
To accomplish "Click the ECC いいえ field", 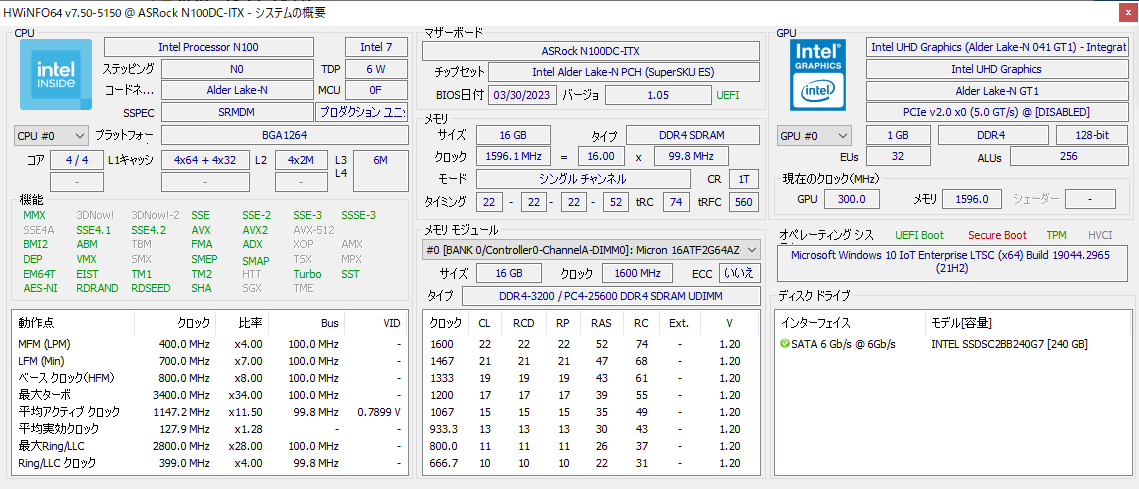I will (739, 273).
